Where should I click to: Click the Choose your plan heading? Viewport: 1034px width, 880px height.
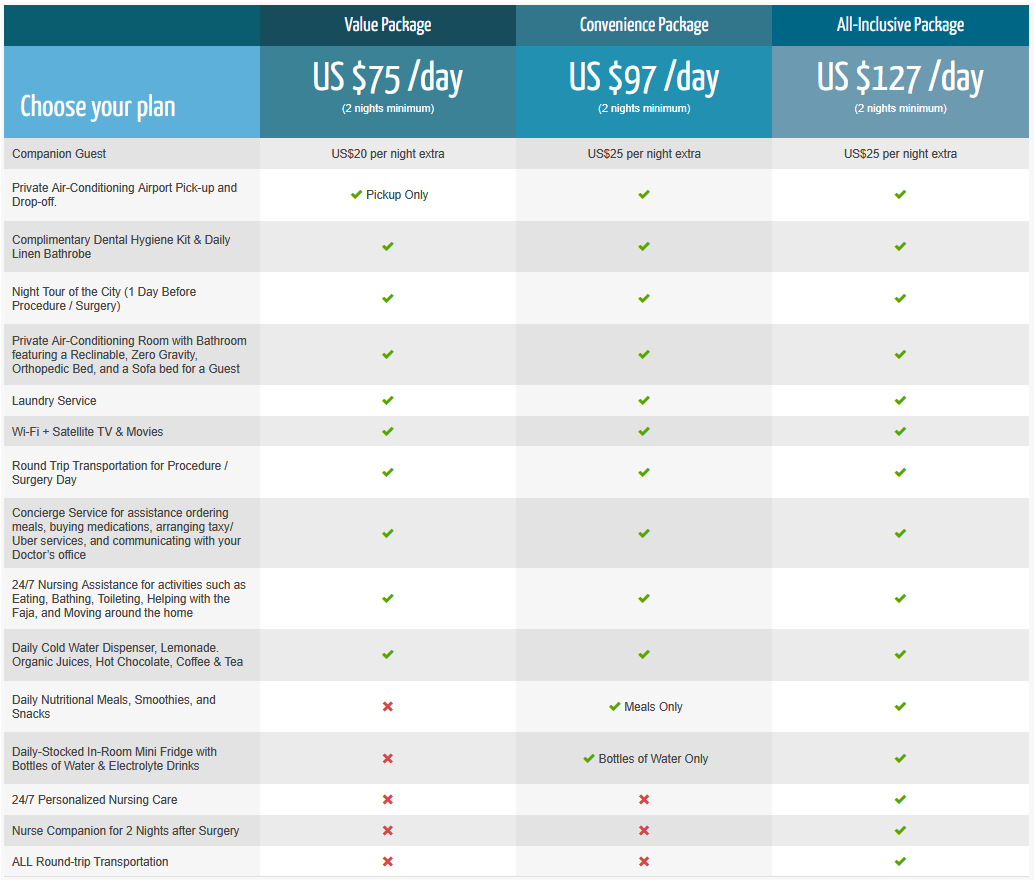tap(98, 107)
